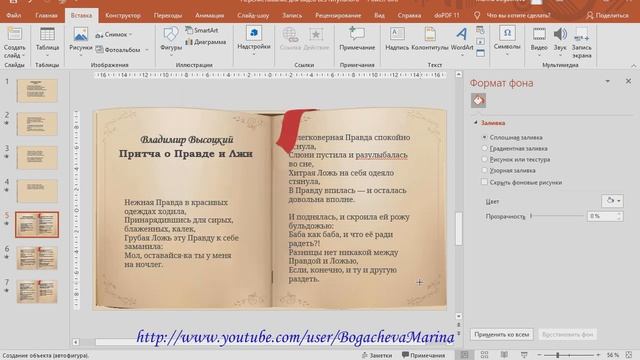Viewport: 640px width, 360px height.
Task: Switch to the Главная tab
Action: 46,16
